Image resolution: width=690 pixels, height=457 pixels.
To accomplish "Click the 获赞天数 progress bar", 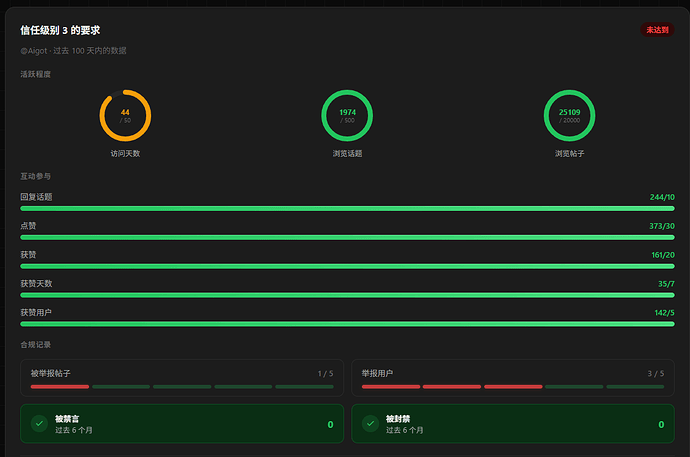I will click(x=347, y=295).
